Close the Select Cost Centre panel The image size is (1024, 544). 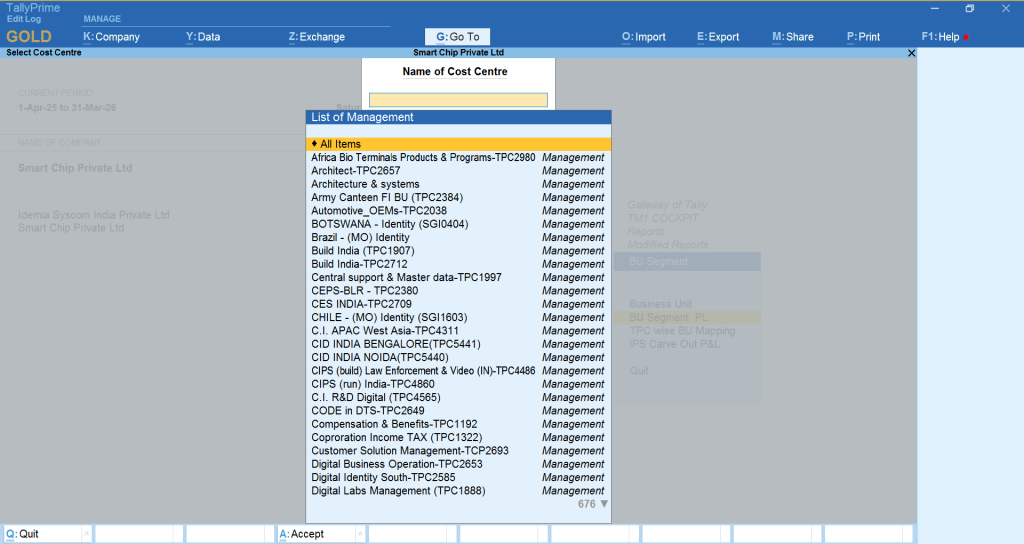(910, 53)
